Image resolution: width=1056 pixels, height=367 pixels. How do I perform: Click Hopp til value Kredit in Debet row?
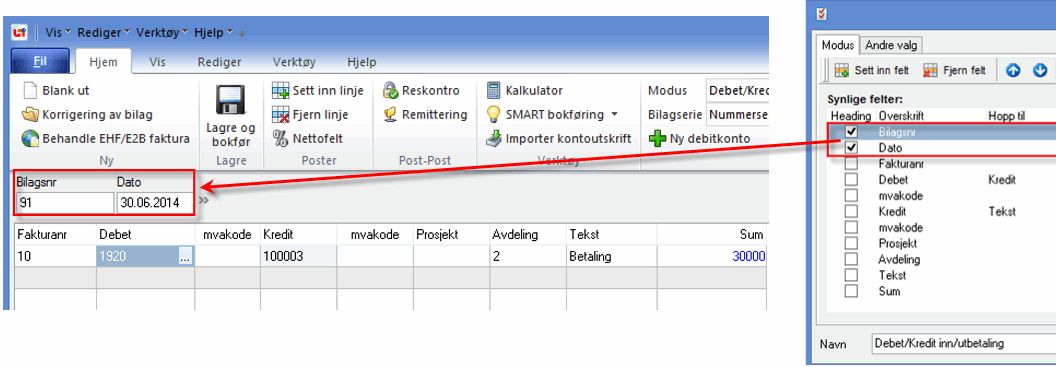(x=1002, y=180)
